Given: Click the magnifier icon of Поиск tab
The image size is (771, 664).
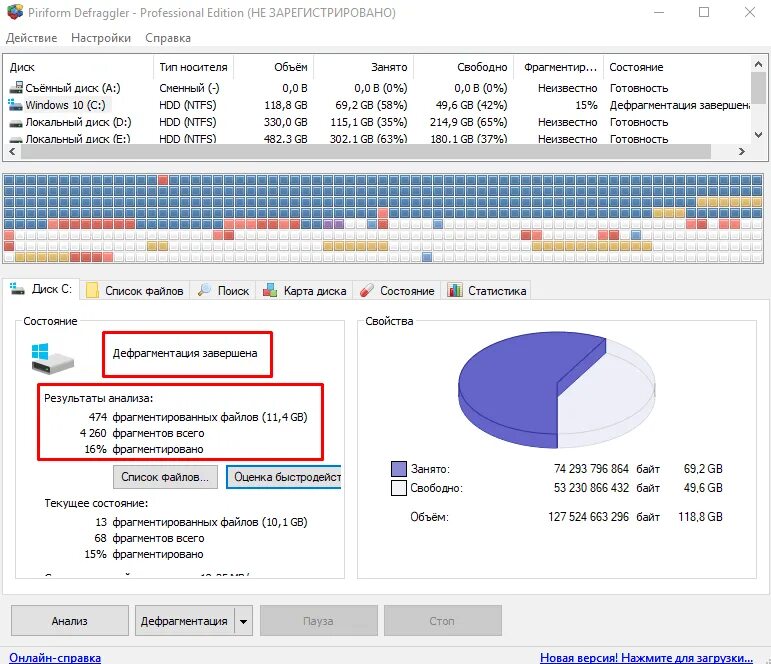Looking at the screenshot, I should tap(204, 290).
